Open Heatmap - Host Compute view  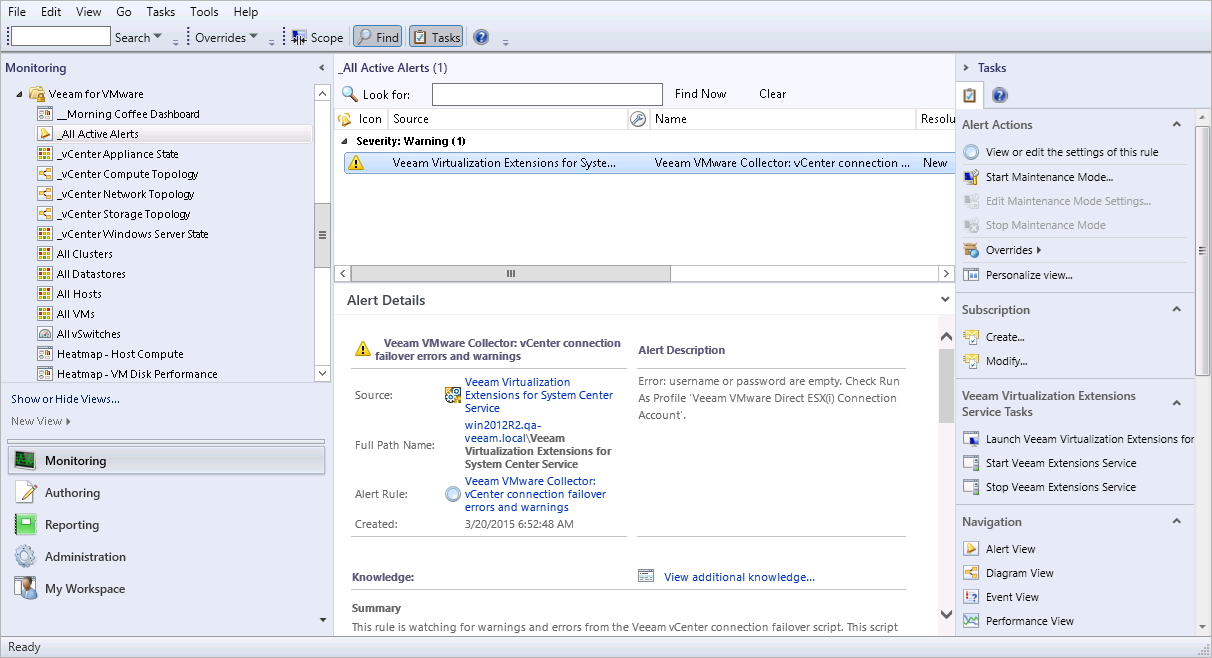(x=120, y=354)
